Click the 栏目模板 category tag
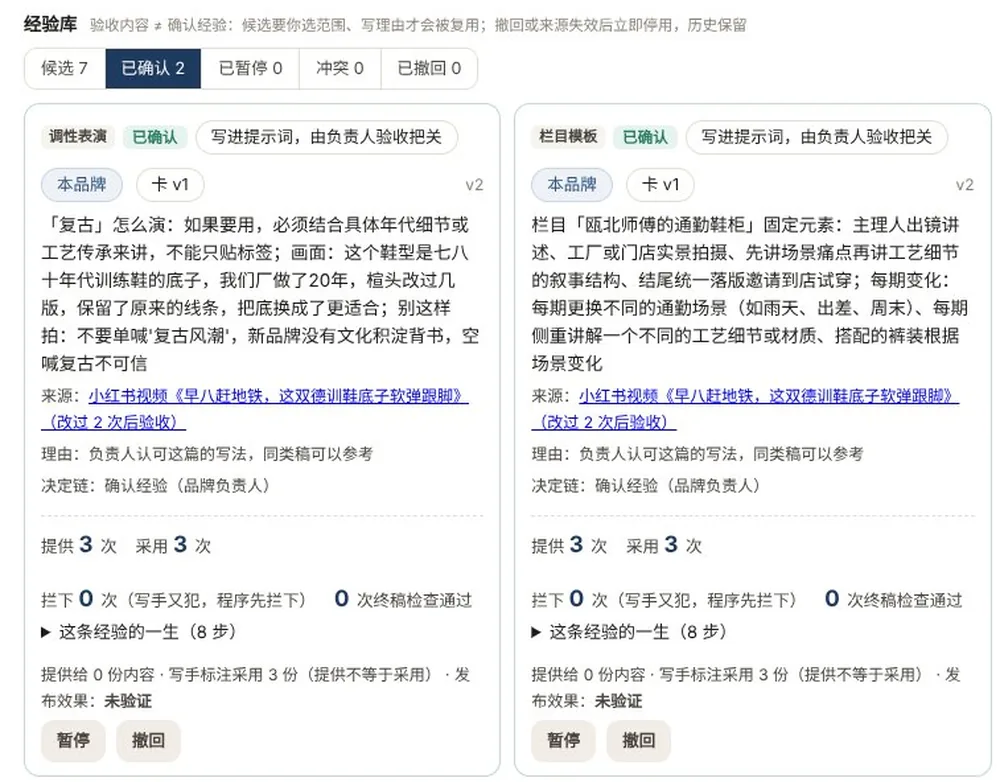Image resolution: width=1000 pixels, height=782 pixels. (568, 136)
